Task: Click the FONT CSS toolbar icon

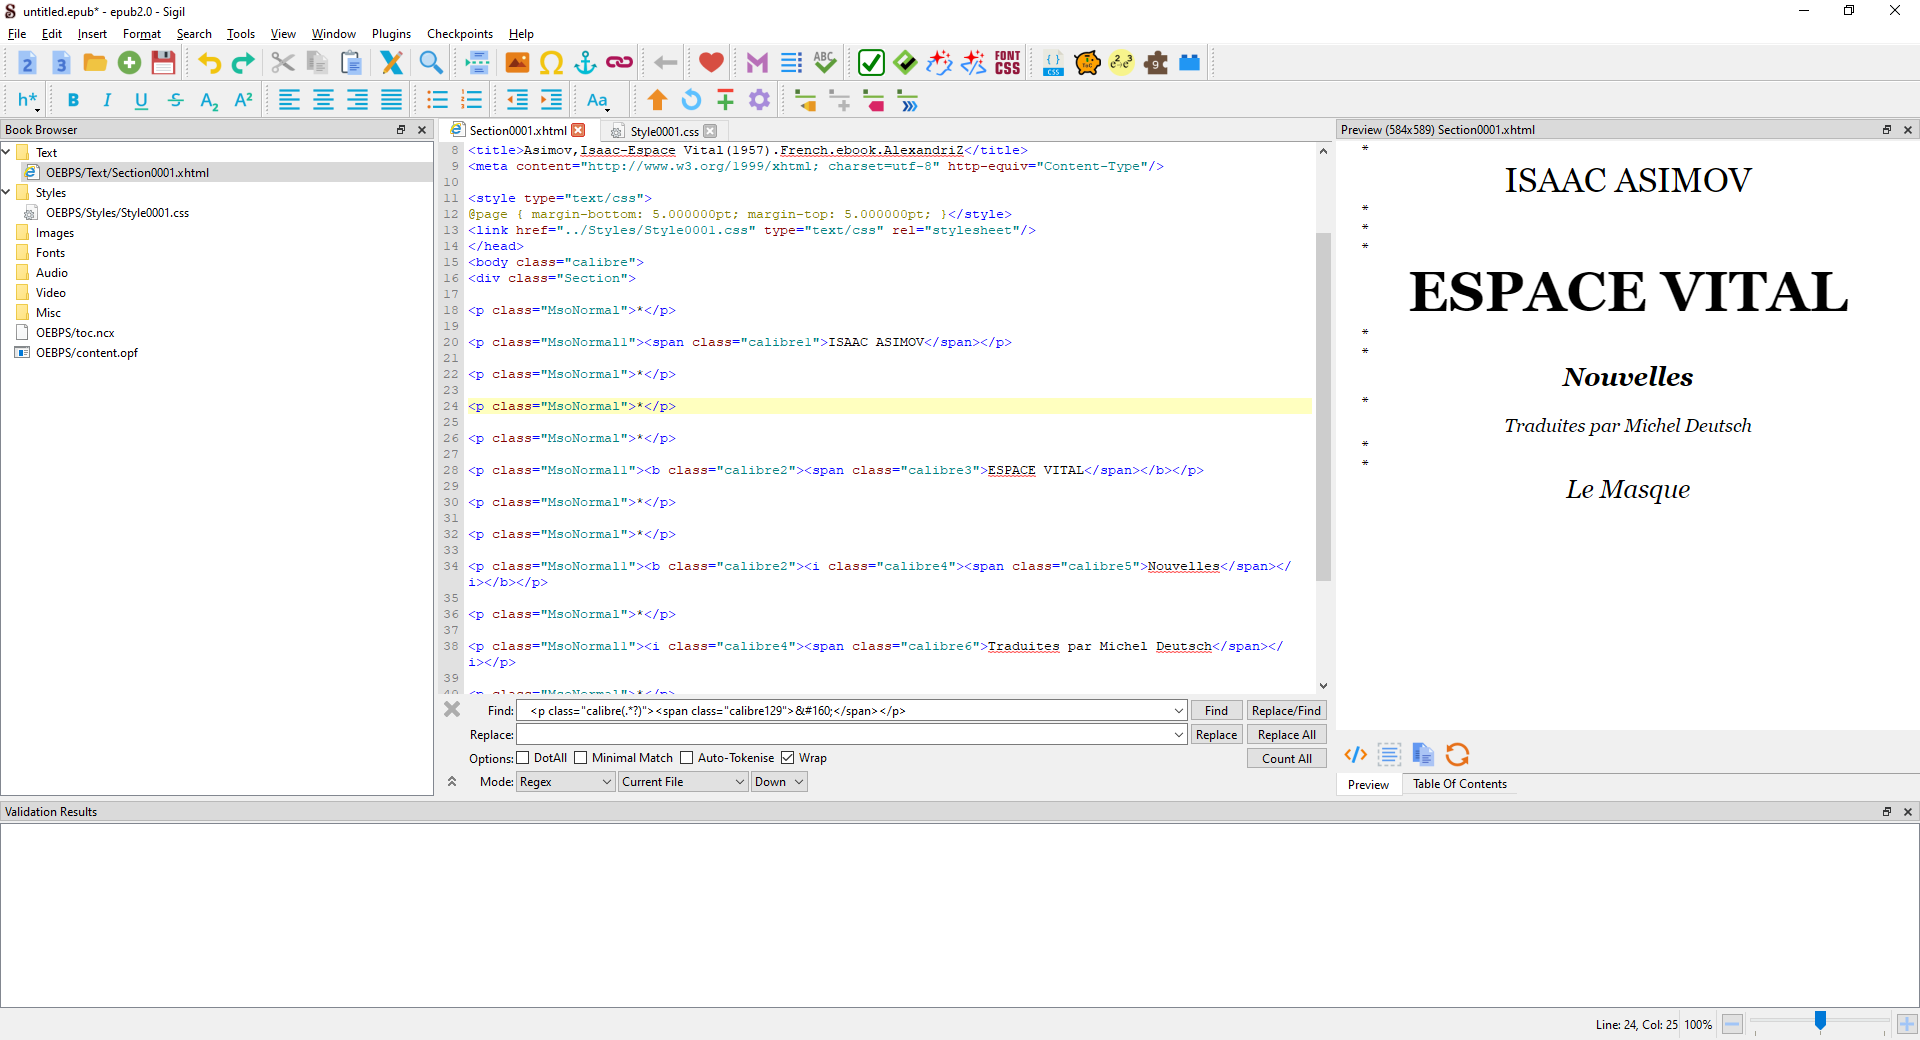Action: pyautogui.click(x=1007, y=63)
